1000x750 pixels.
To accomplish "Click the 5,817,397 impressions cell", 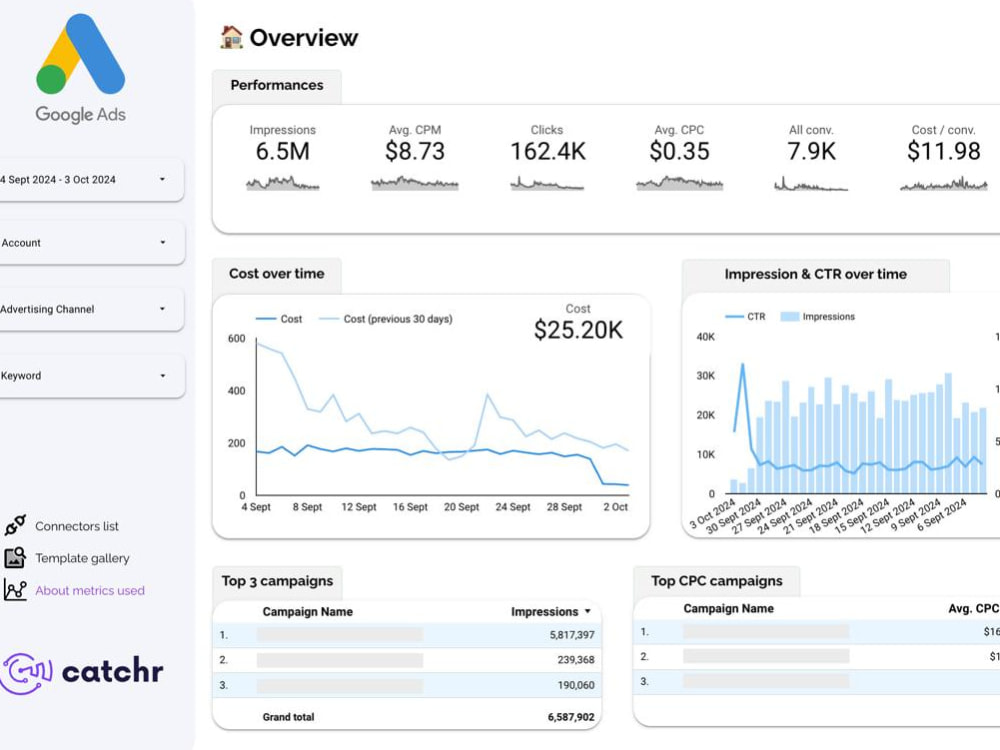I will (x=571, y=635).
